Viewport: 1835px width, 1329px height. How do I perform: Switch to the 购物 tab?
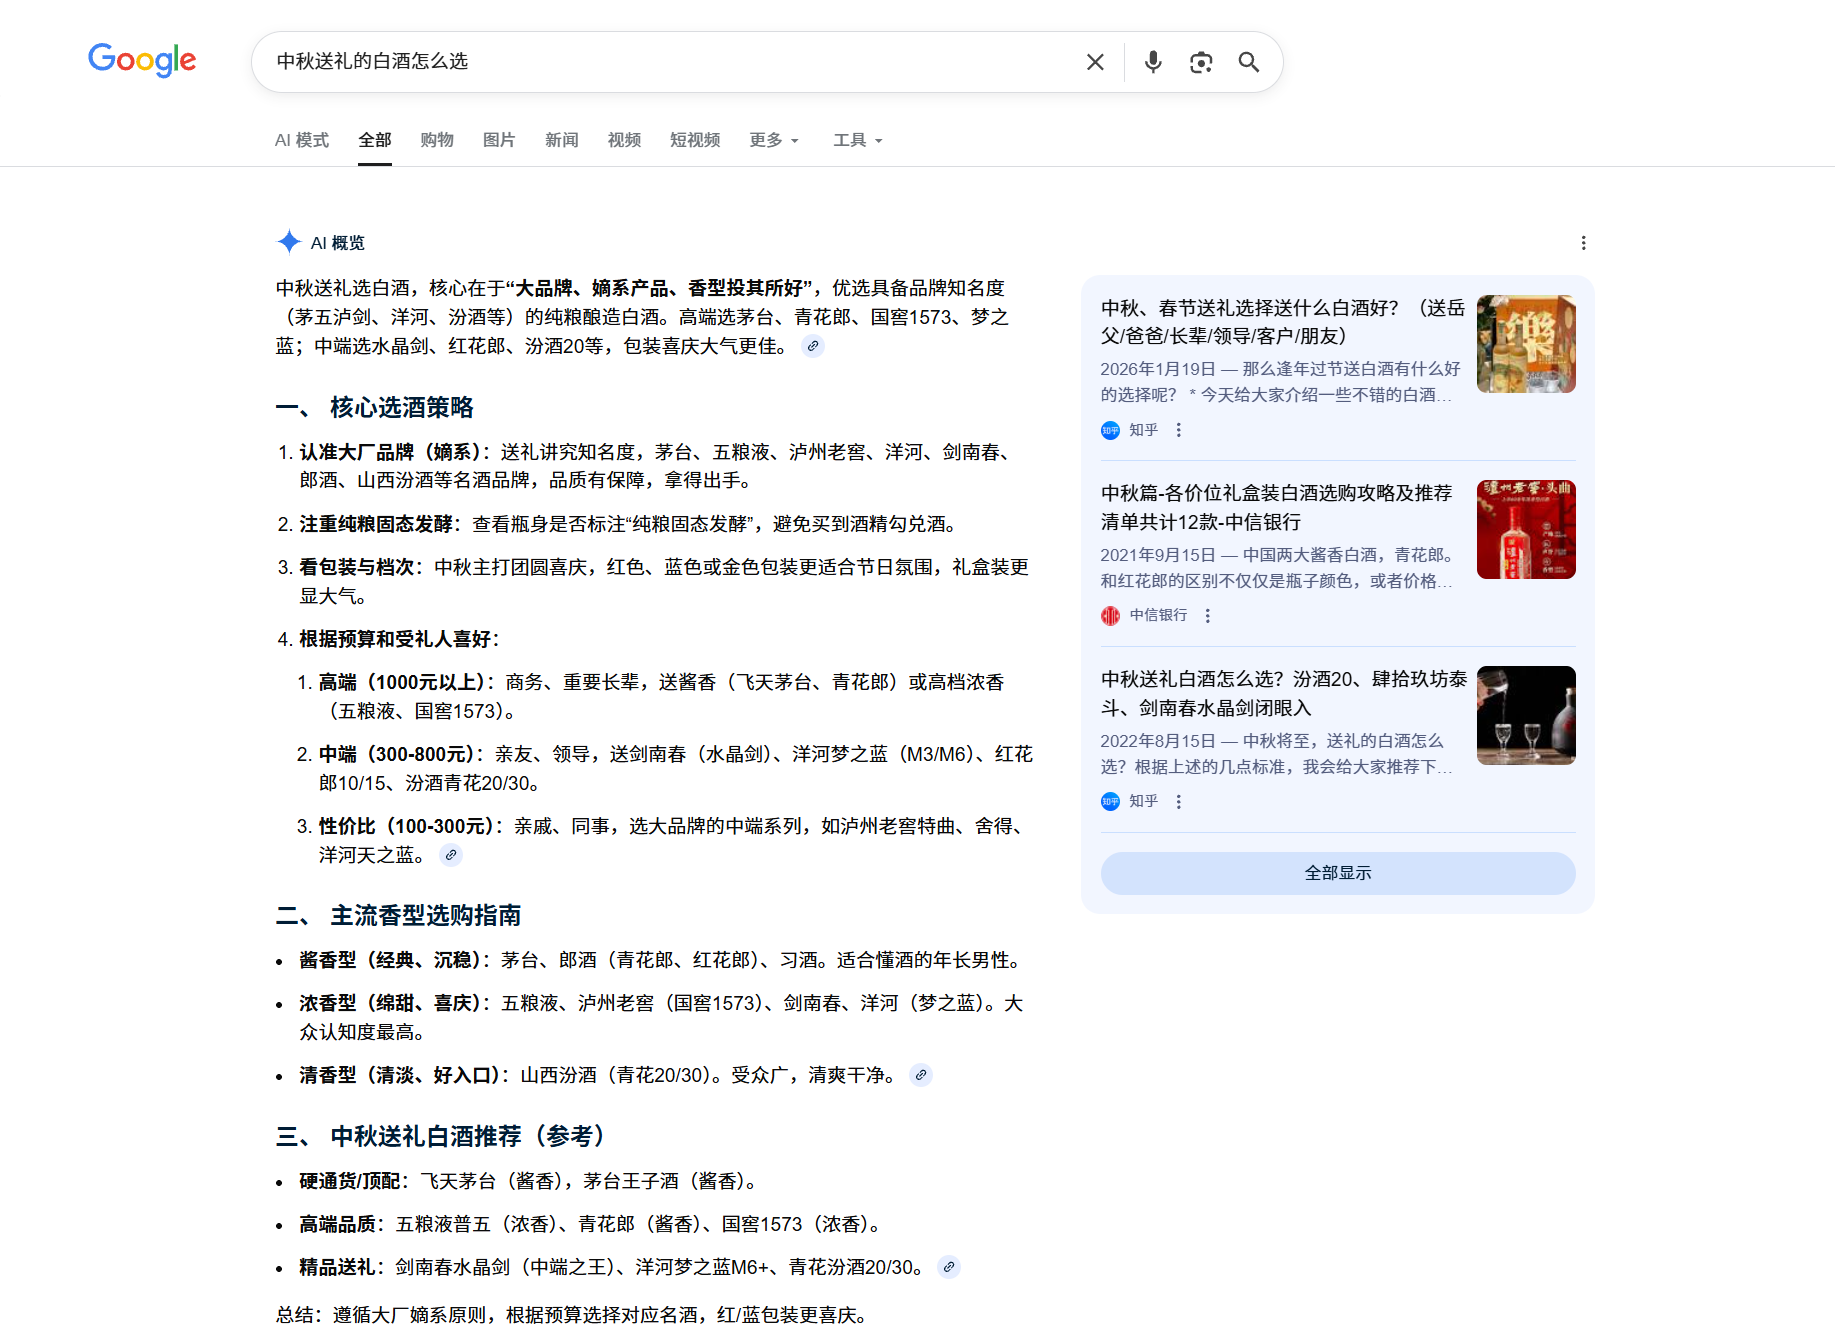(437, 140)
